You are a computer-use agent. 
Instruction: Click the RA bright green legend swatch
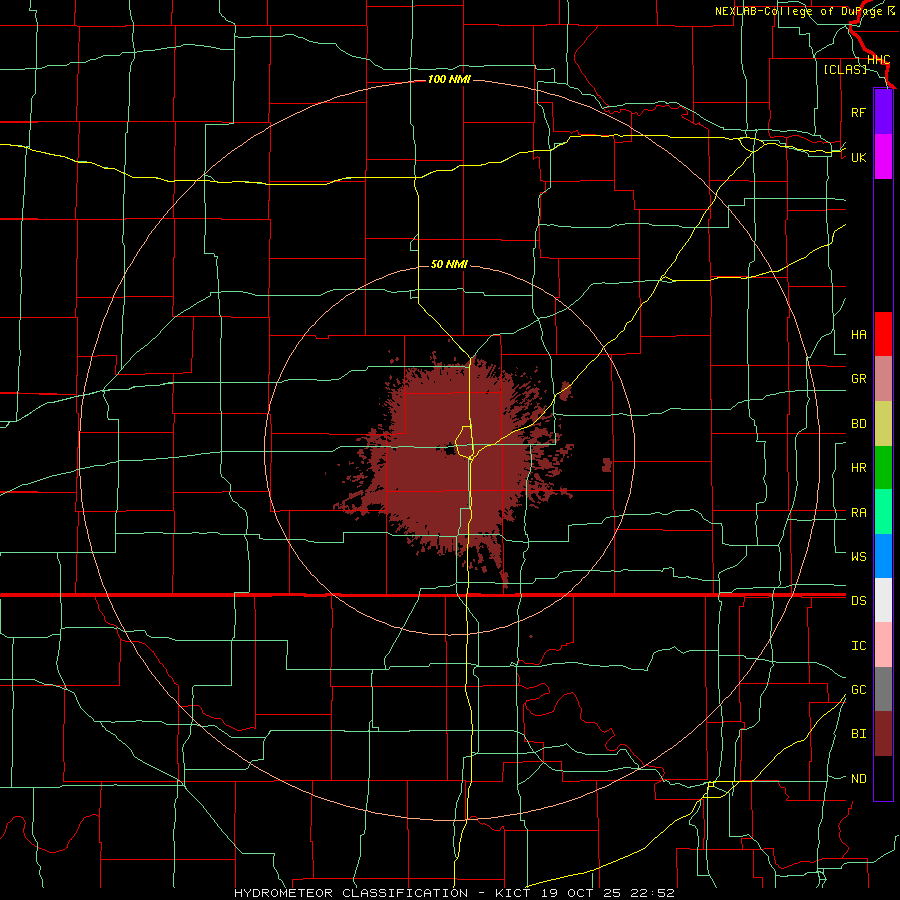point(883,512)
